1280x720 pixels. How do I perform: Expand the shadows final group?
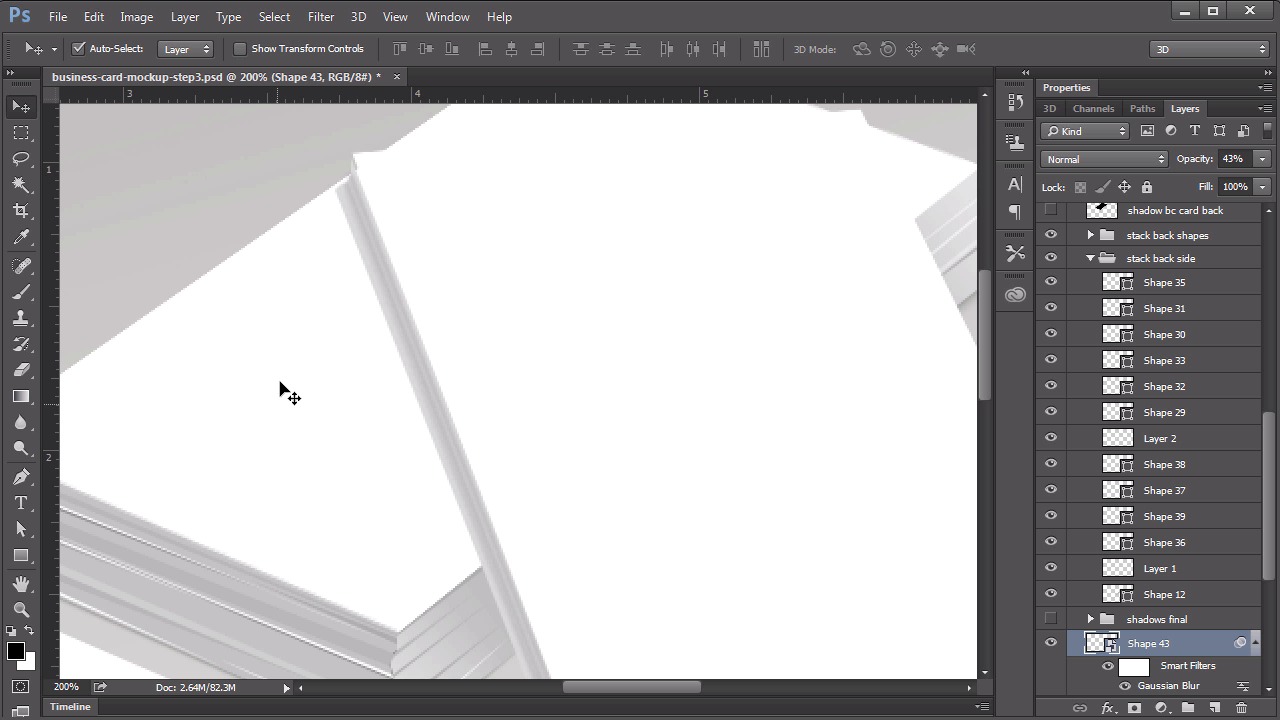1090,619
